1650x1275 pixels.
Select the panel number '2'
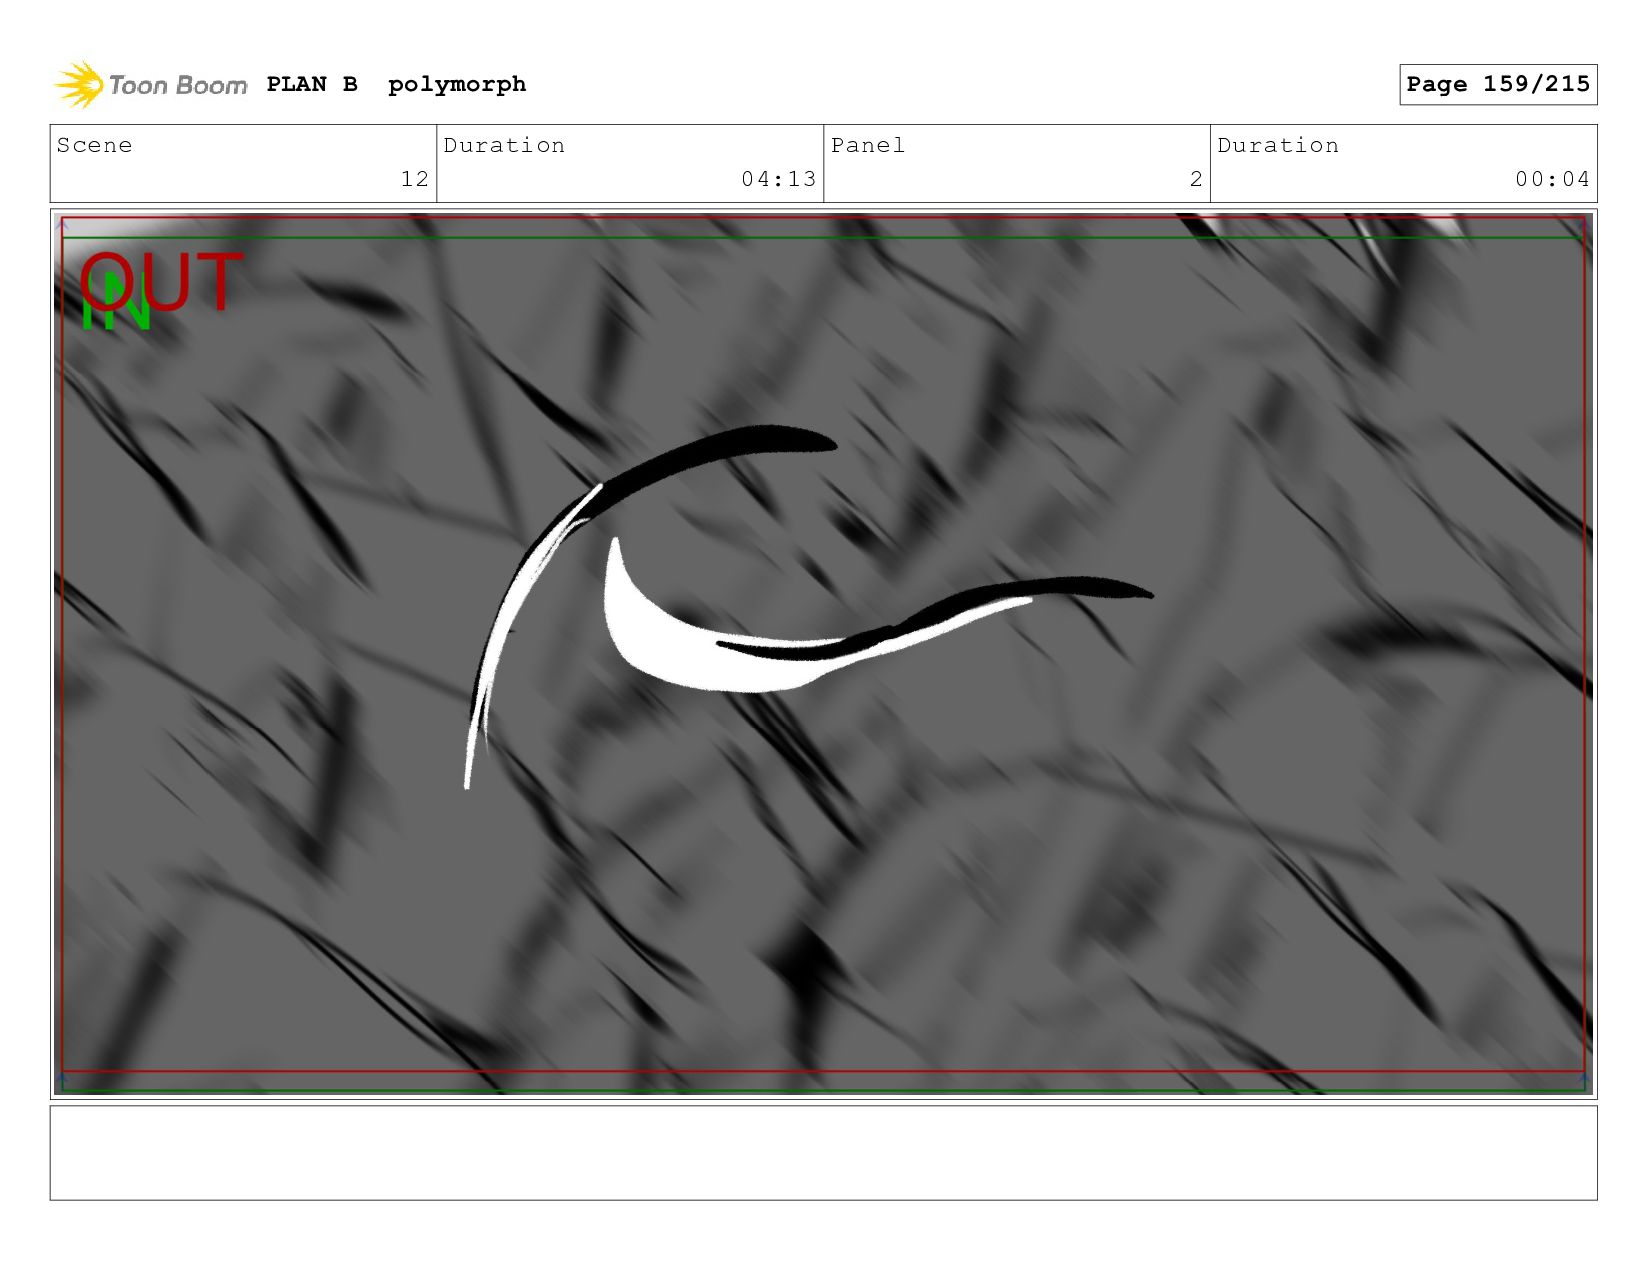tap(1196, 179)
